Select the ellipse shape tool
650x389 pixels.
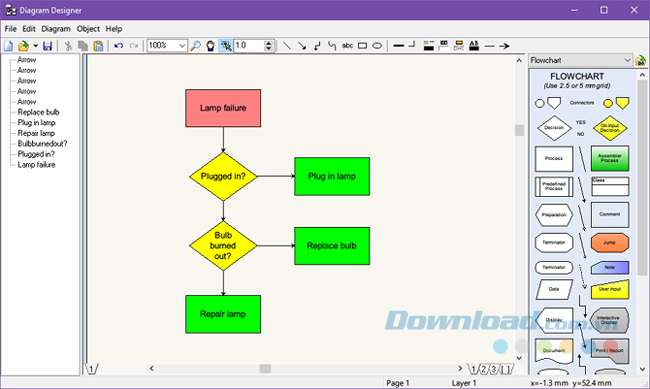pyautogui.click(x=377, y=46)
